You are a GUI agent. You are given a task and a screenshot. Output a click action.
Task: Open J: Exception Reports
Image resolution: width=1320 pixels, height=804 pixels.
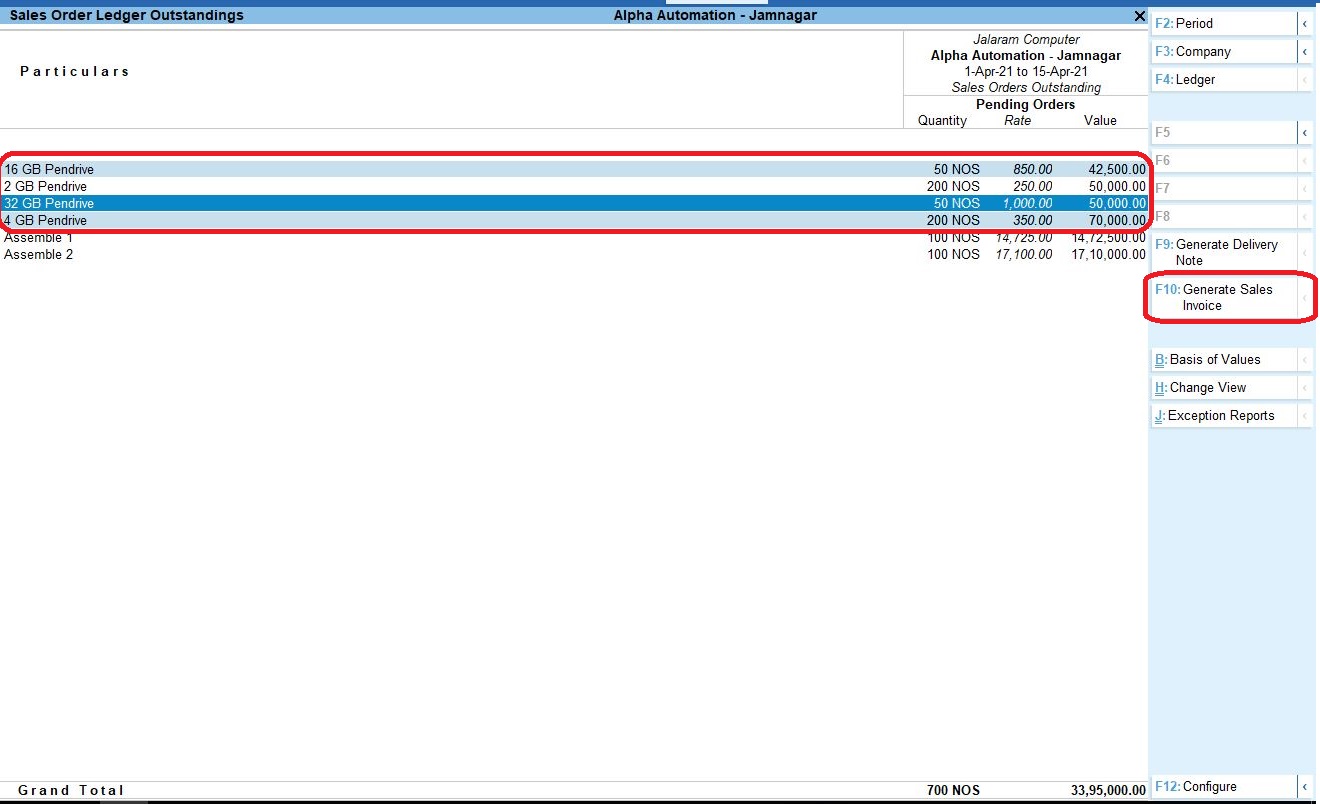[x=1224, y=415]
